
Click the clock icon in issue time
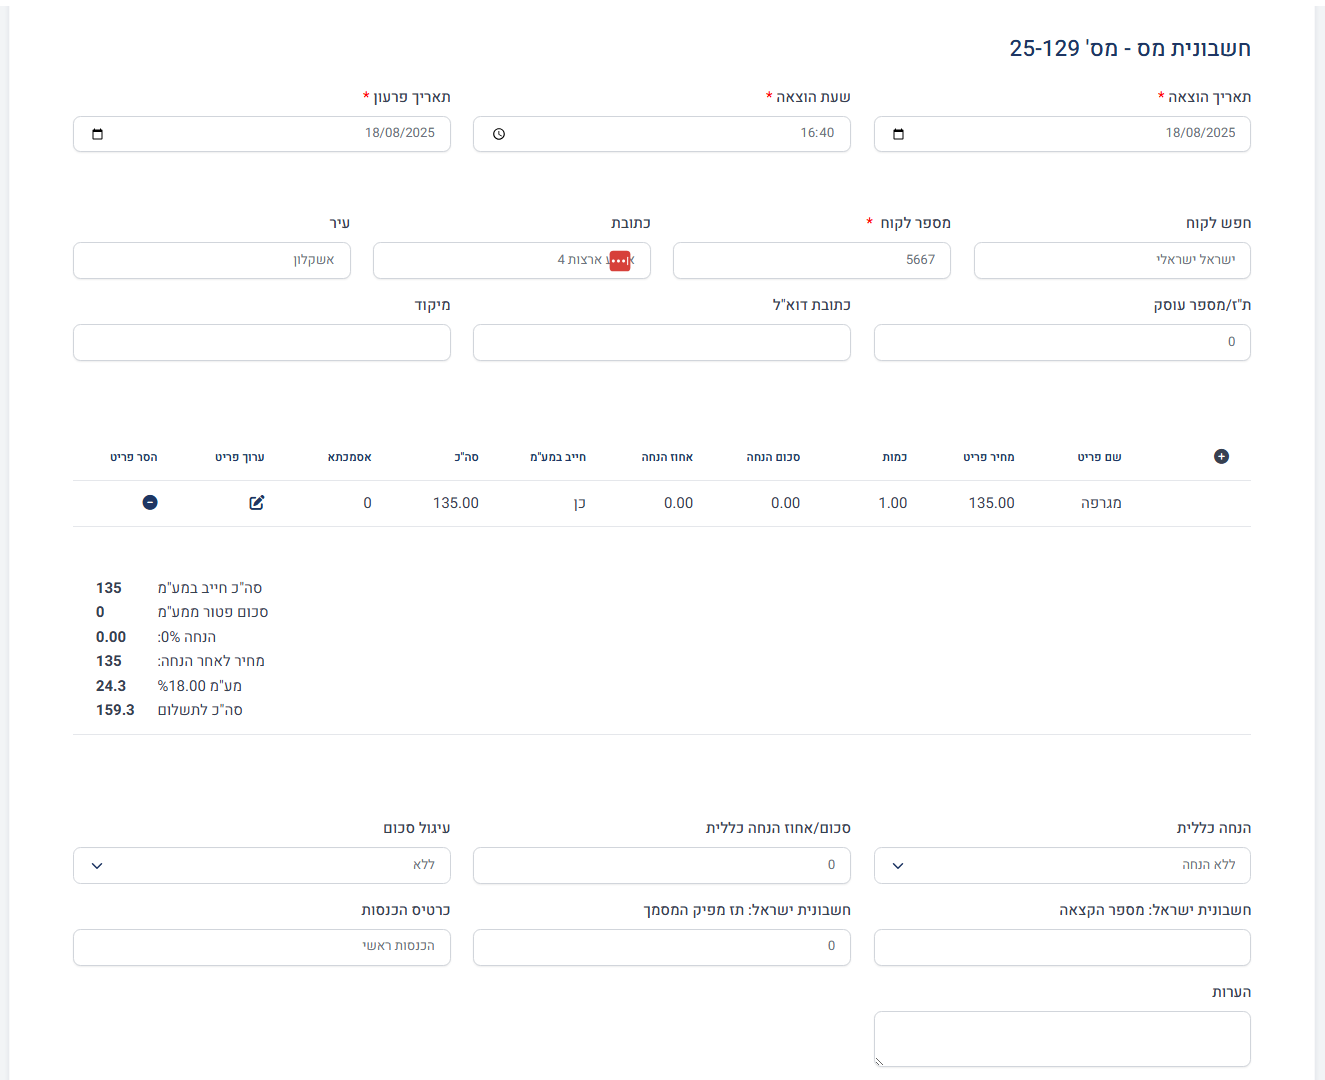point(499,134)
